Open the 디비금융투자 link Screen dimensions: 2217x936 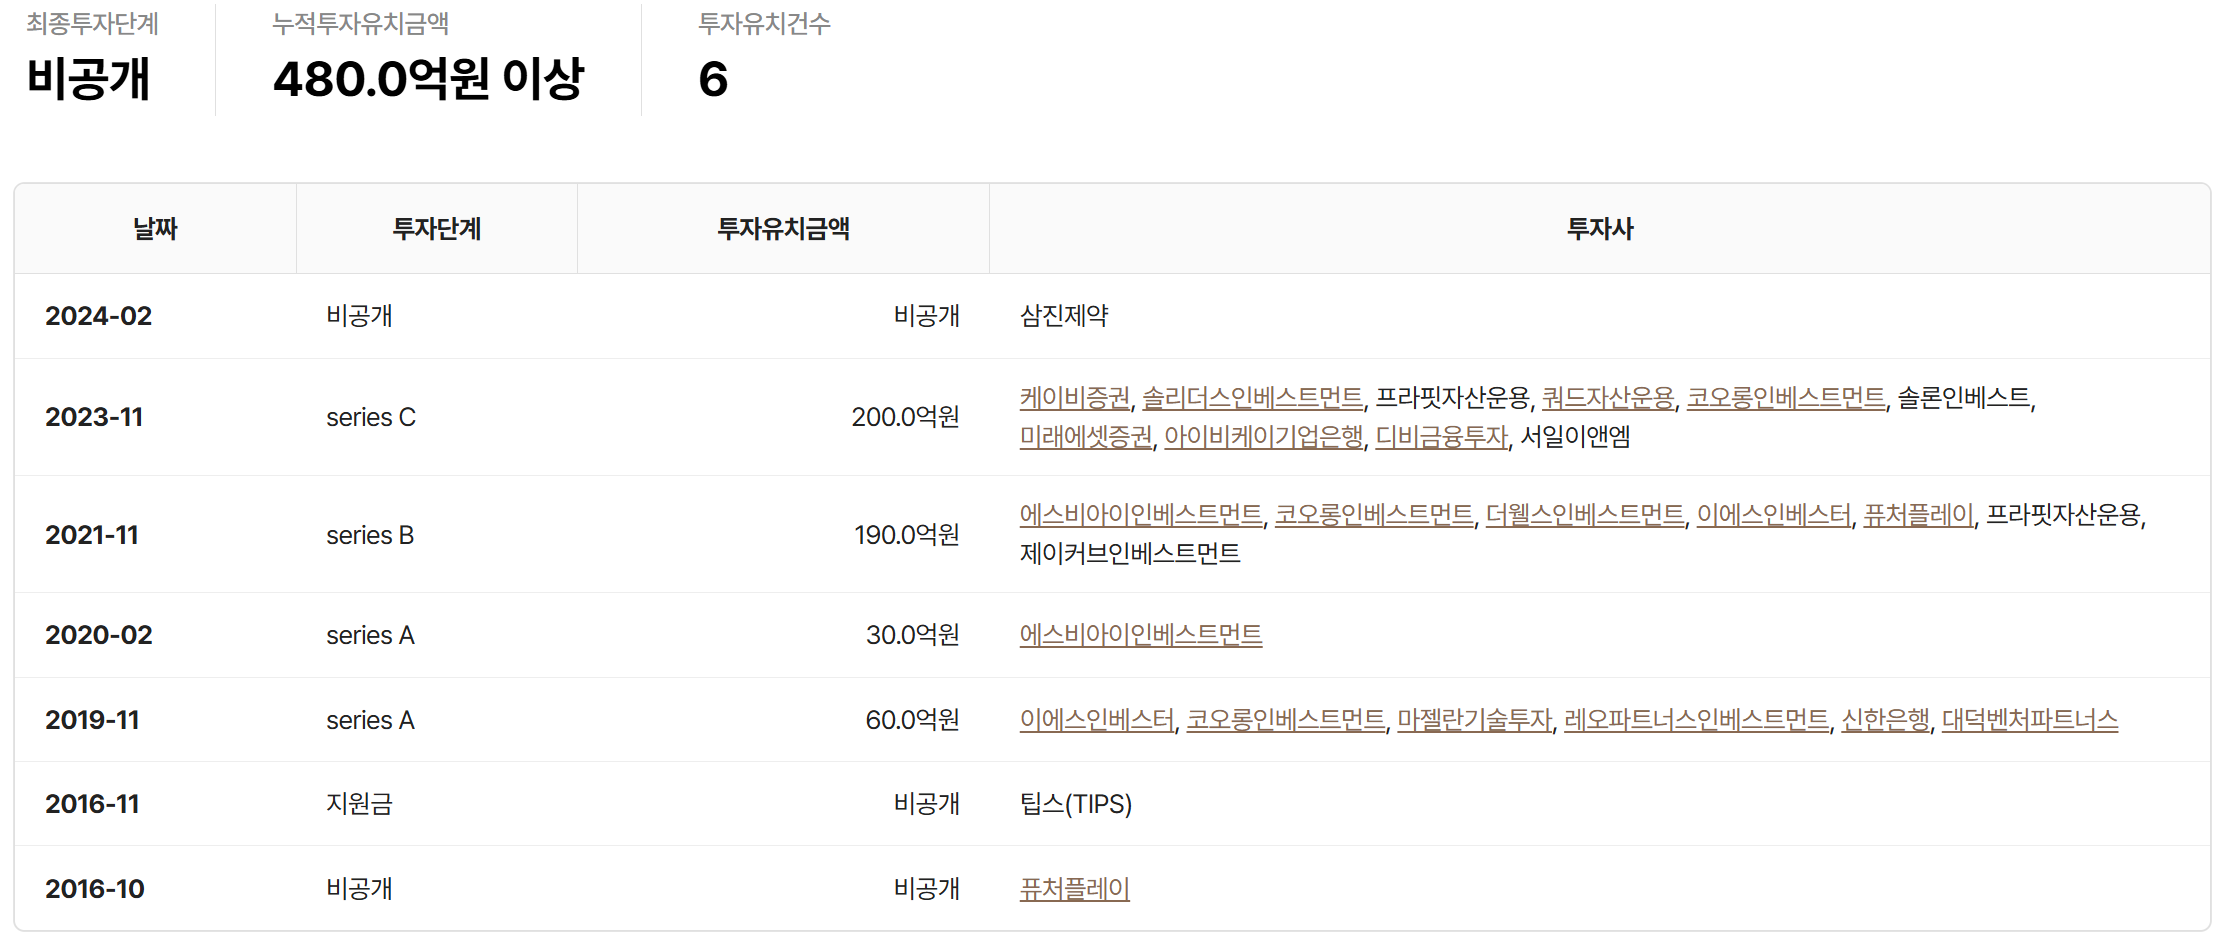click(1441, 437)
